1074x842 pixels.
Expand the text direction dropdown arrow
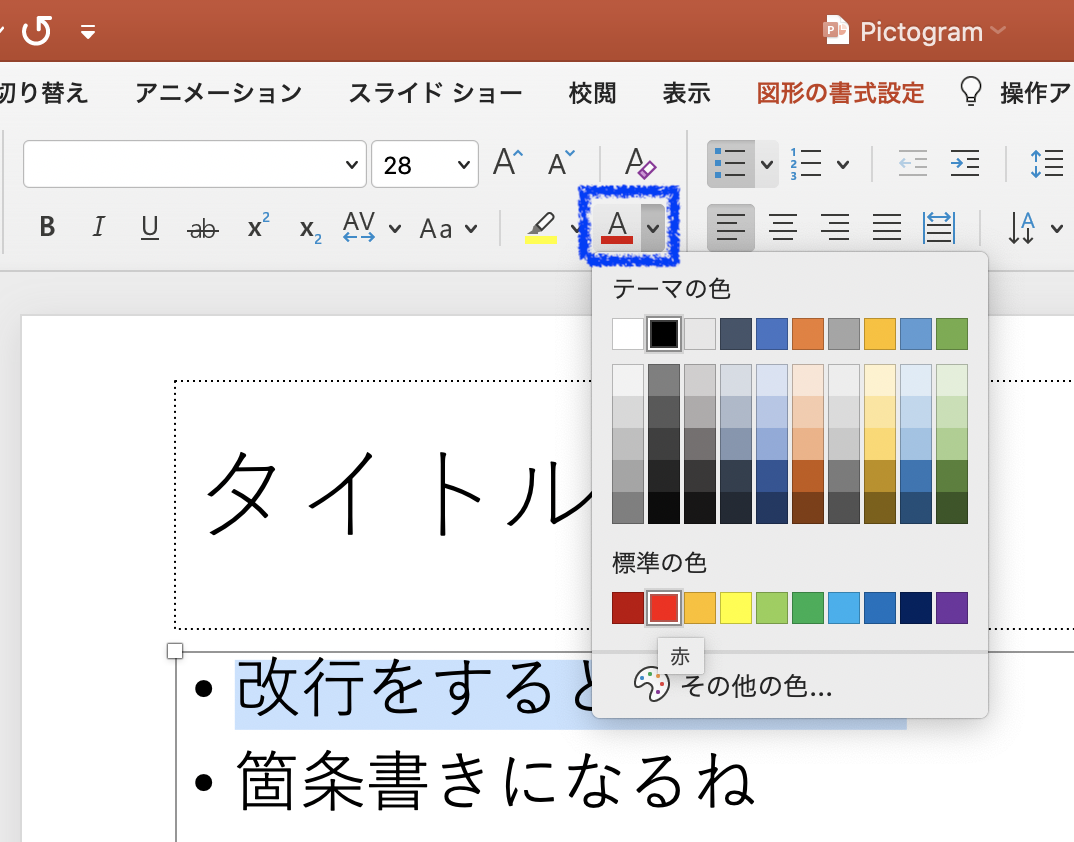[x=1057, y=228]
